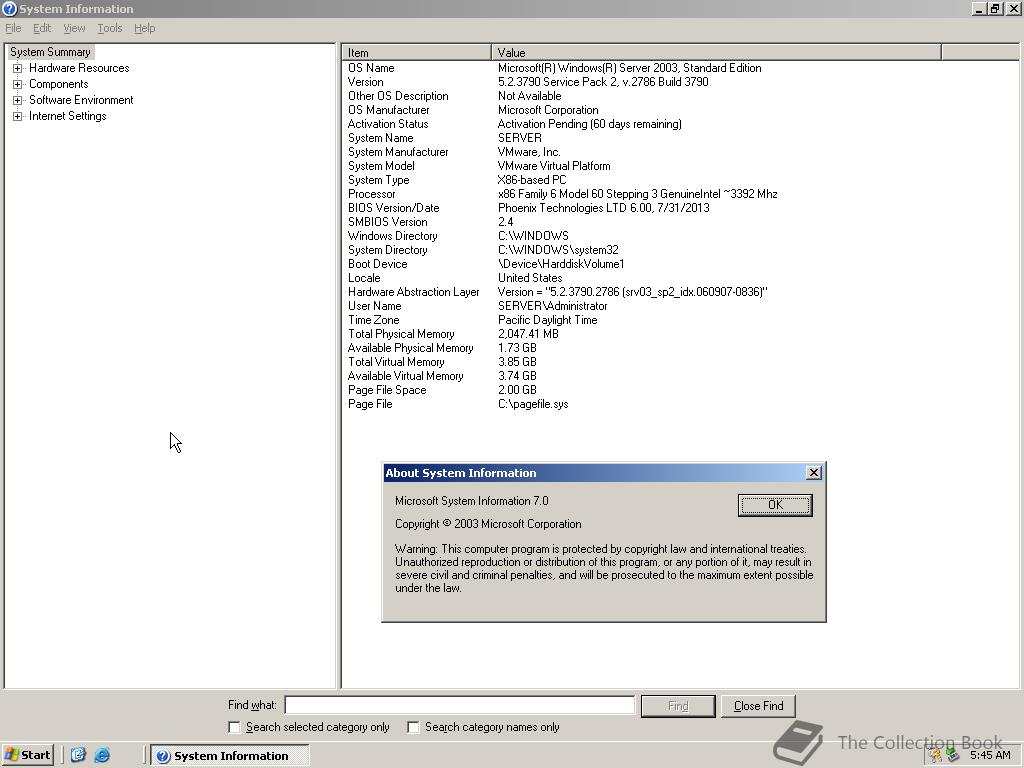This screenshot has height=768, width=1024.
Task: Expand the Software Environment node
Action: pyautogui.click(x=18, y=101)
